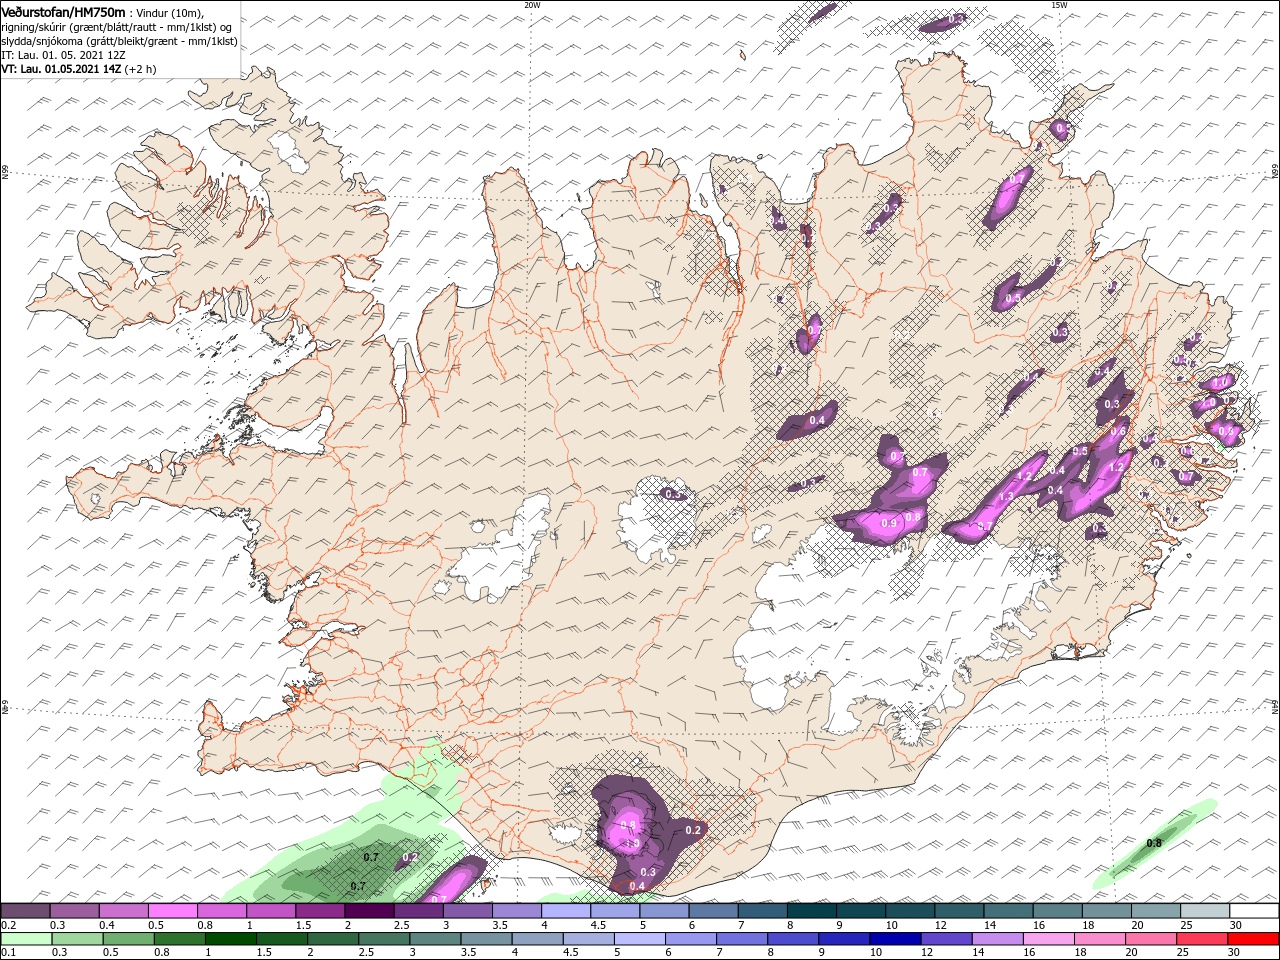The image size is (1280, 960).
Task: Click the 1.9 value in the southern snow area
Action: click(x=631, y=843)
